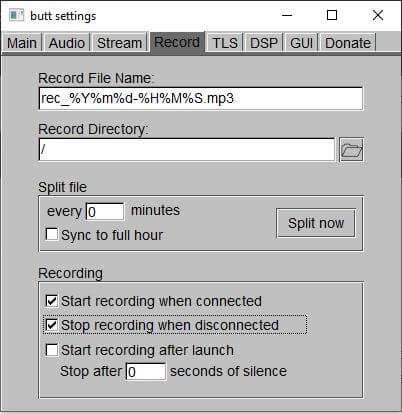This screenshot has width=402, height=414.
Task: Uncheck Start recording when connected
Action: (x=51, y=301)
